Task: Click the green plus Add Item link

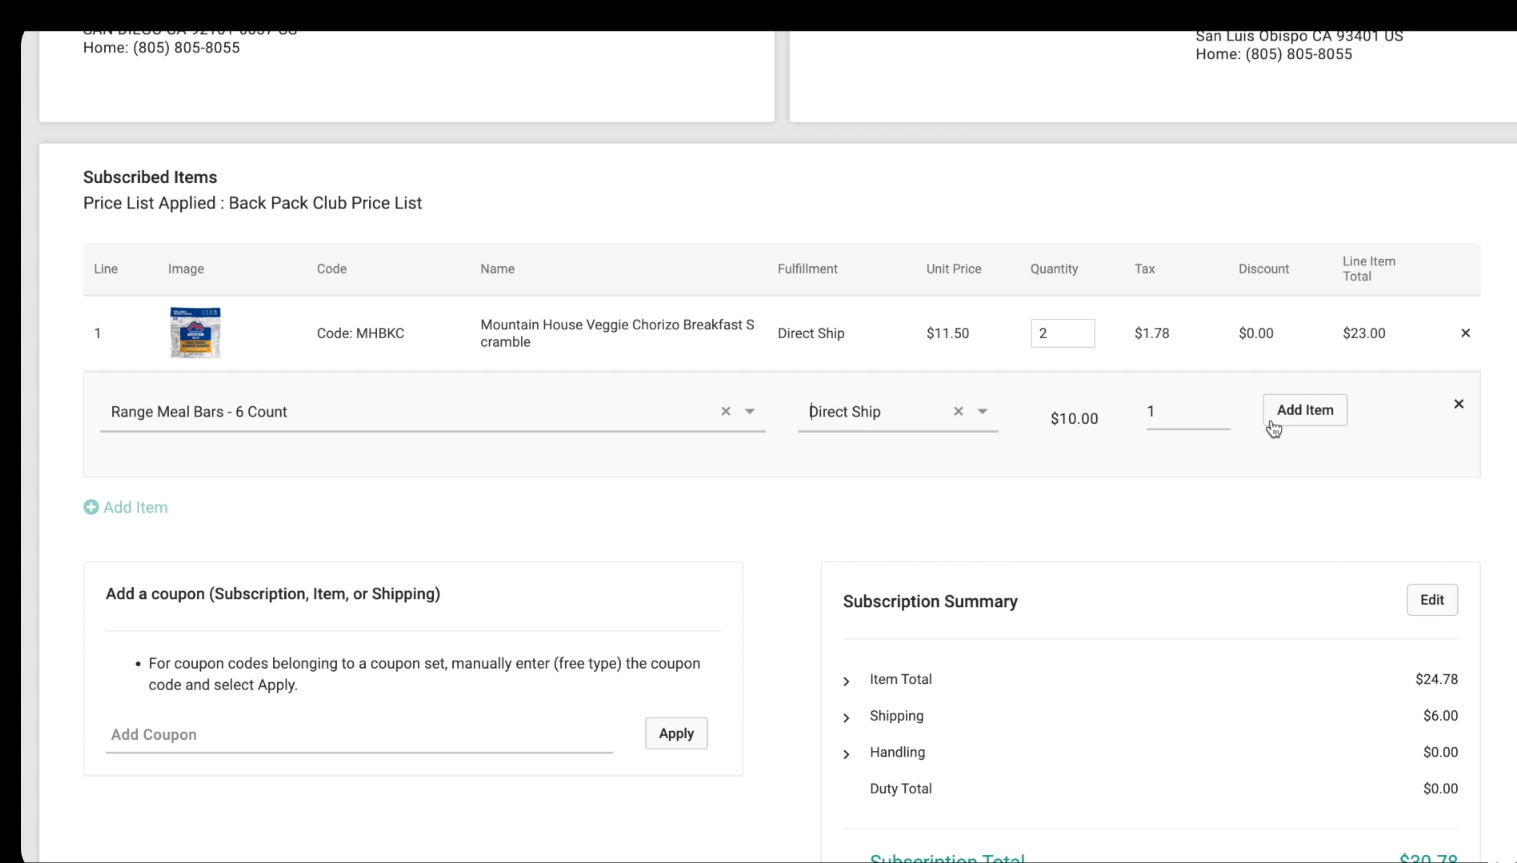Action: 126,507
